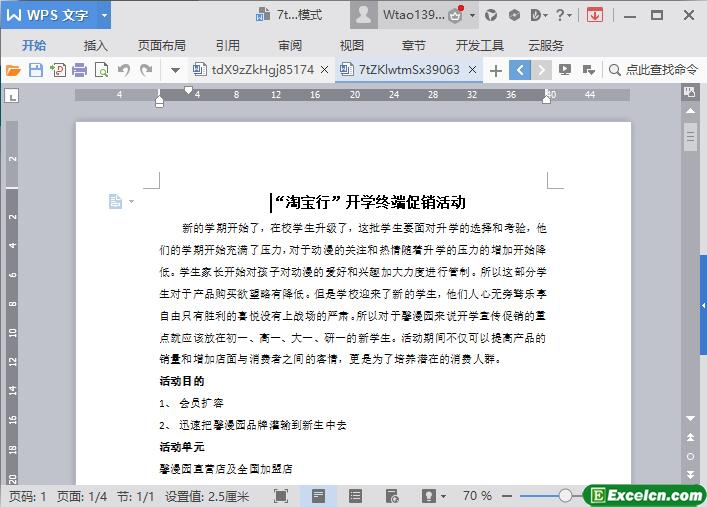
Task: Close the 7tZKlwtmSx39063 document tab
Action: click(x=472, y=70)
